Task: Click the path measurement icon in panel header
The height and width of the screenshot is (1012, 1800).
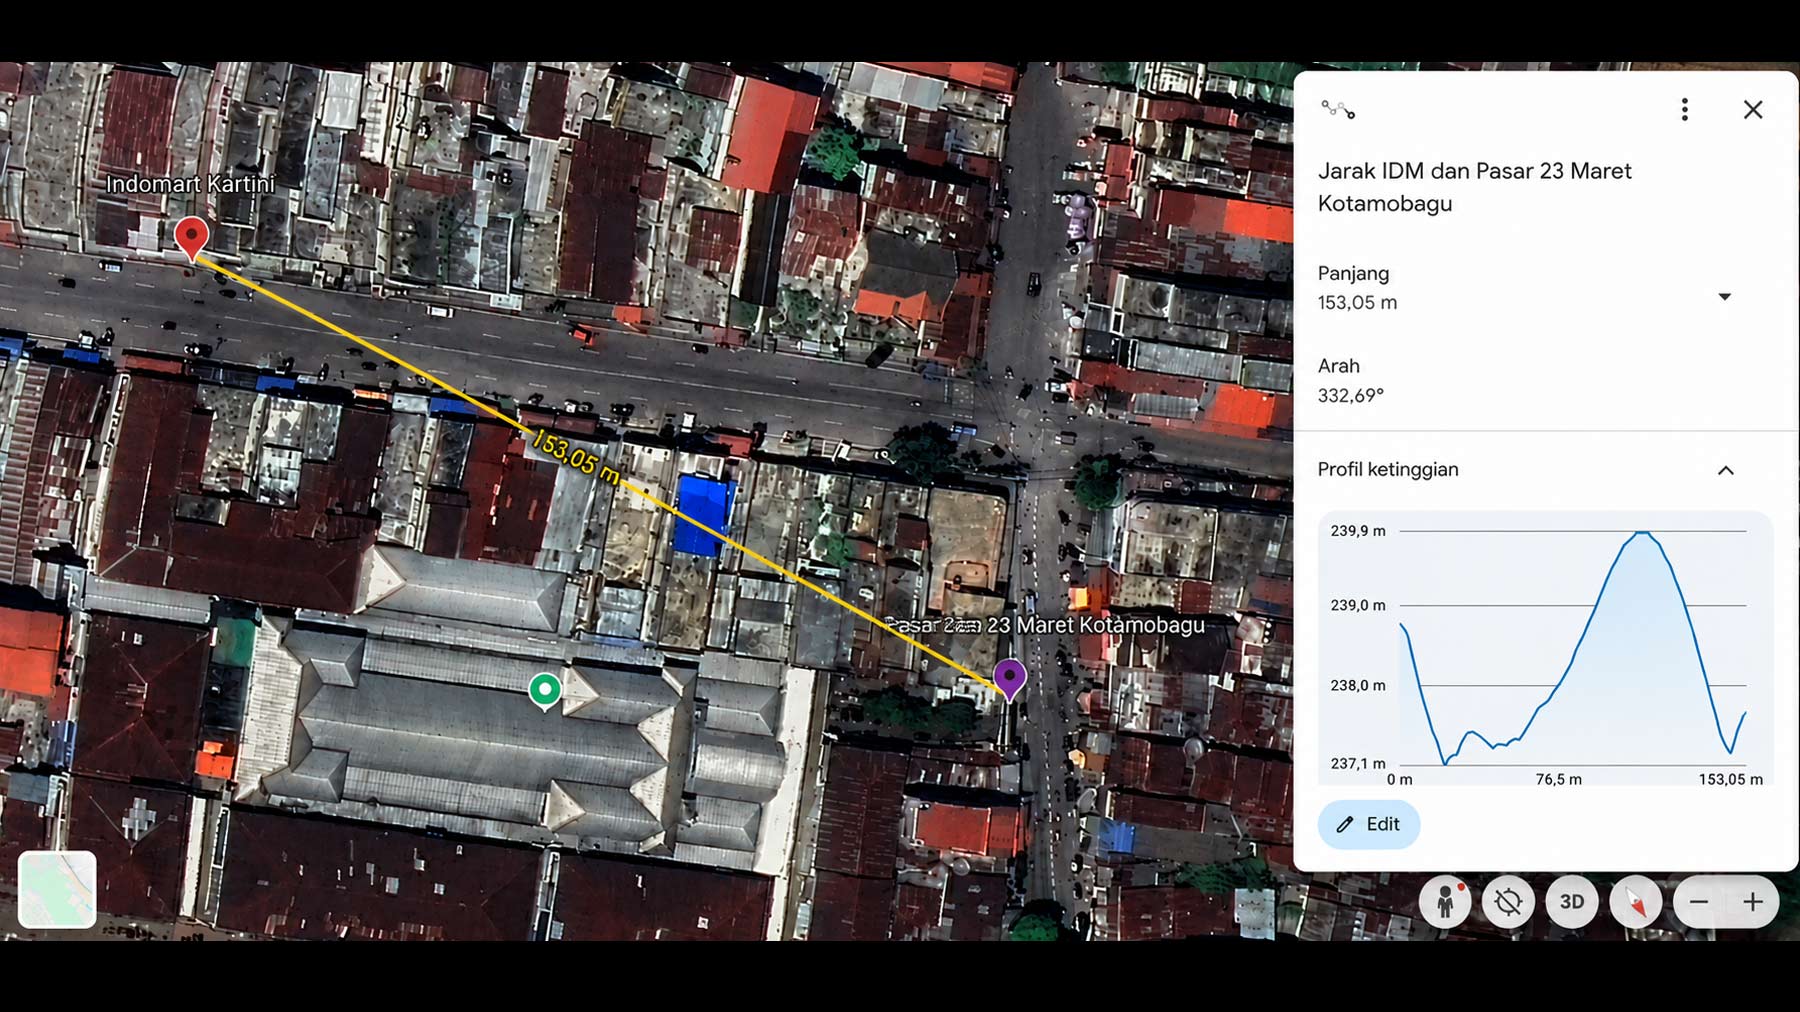Action: [x=1338, y=110]
